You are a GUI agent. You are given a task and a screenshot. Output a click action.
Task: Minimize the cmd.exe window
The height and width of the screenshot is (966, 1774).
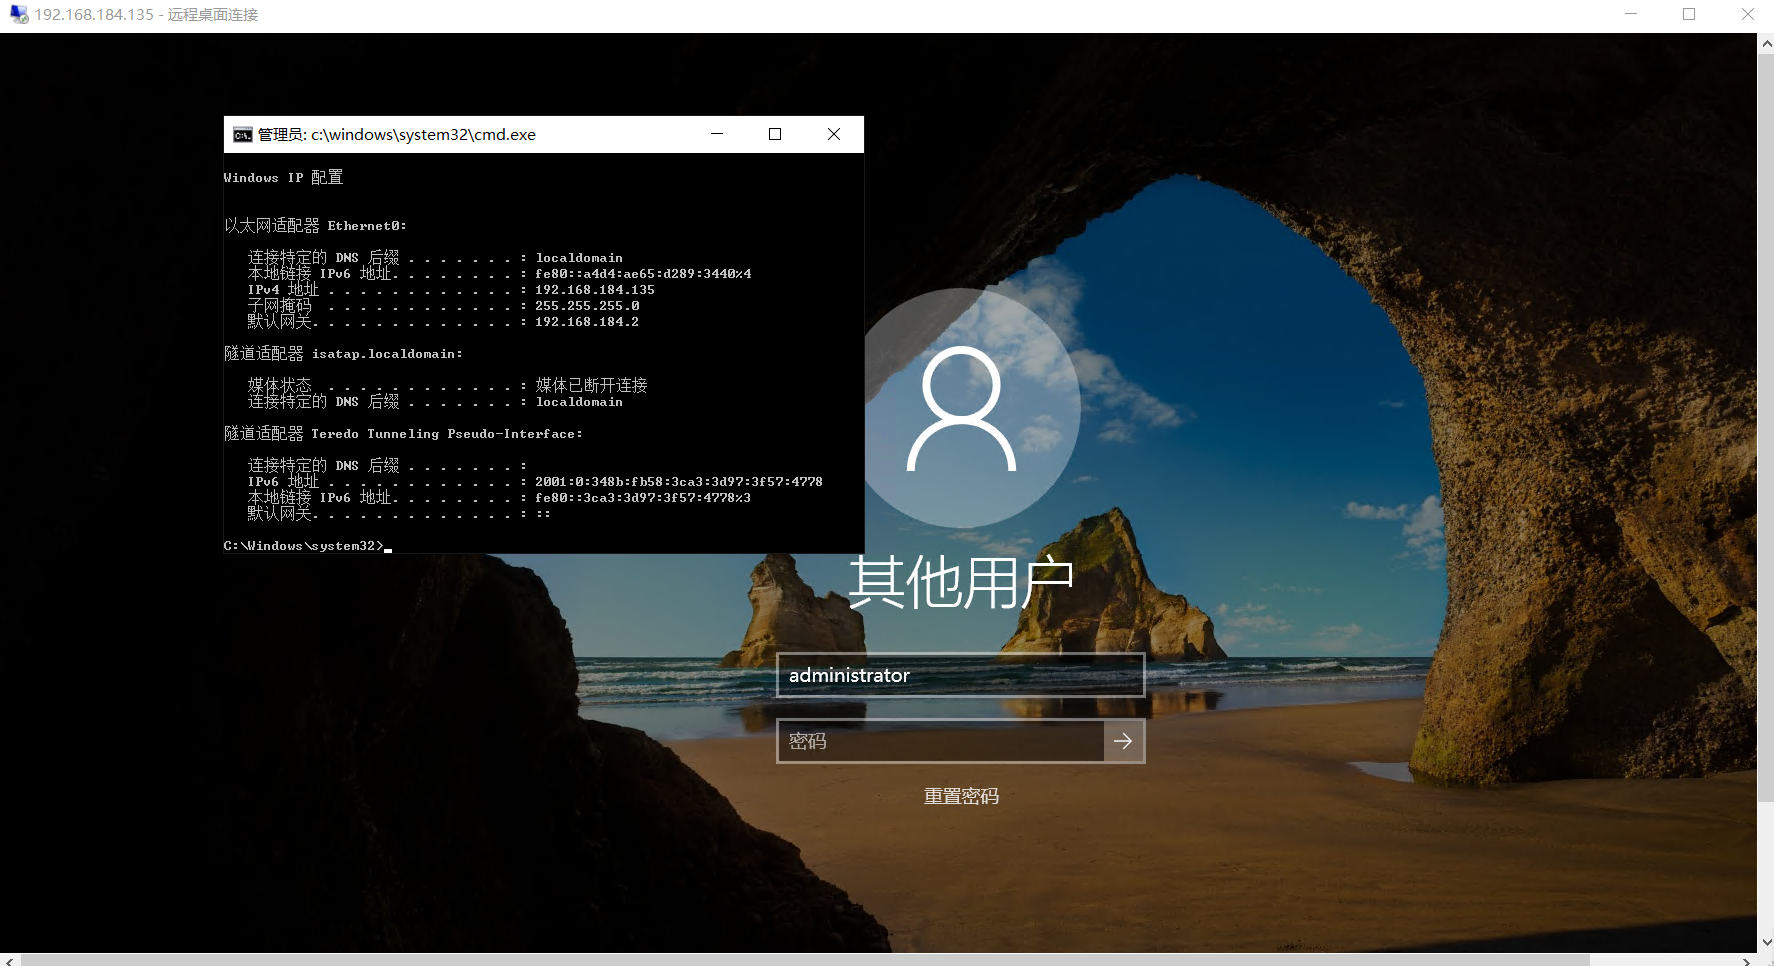(716, 133)
